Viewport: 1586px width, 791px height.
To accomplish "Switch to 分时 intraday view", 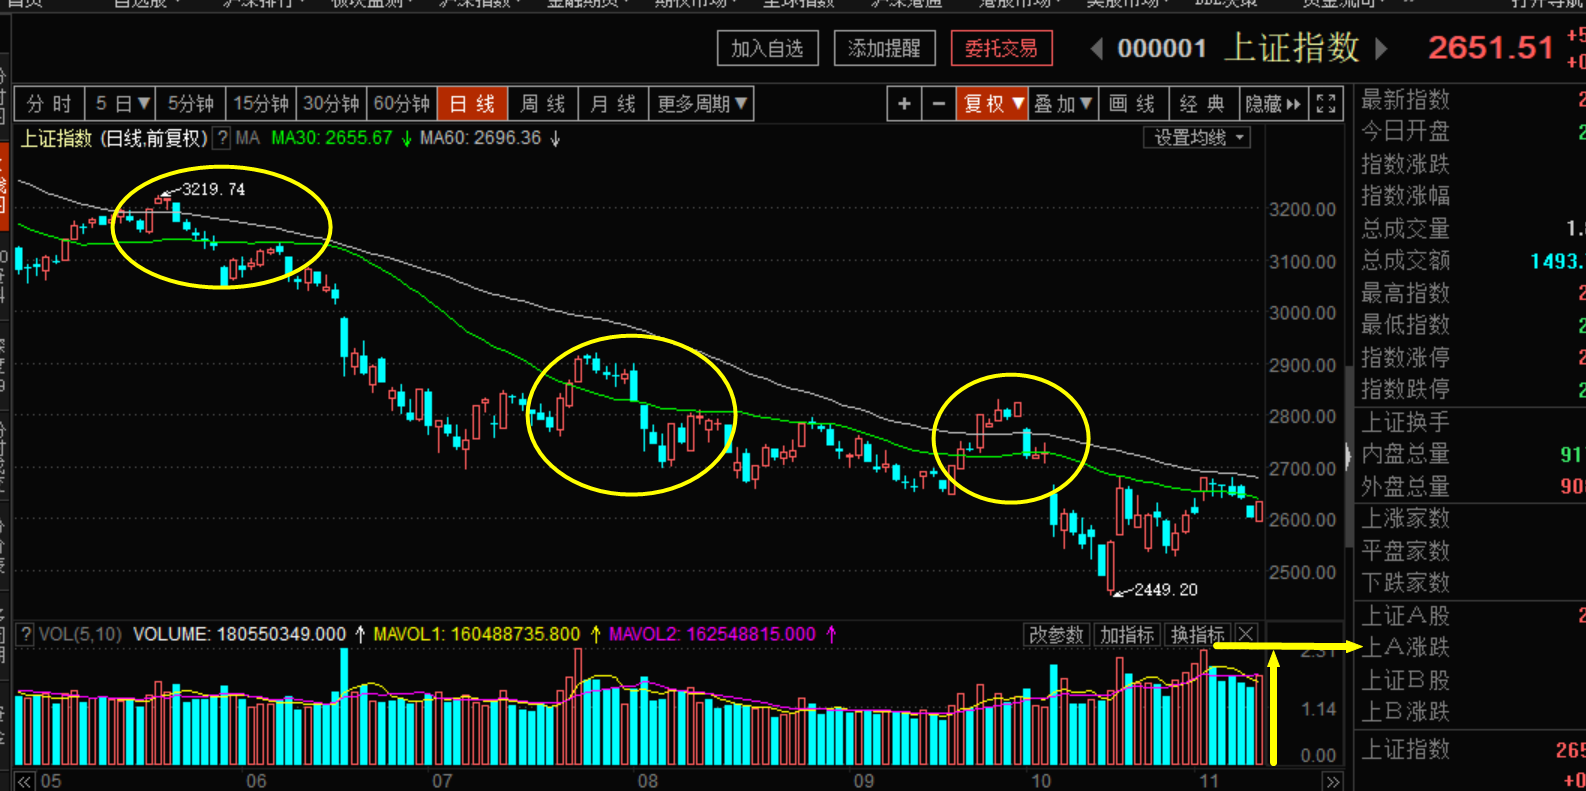I will coord(49,104).
